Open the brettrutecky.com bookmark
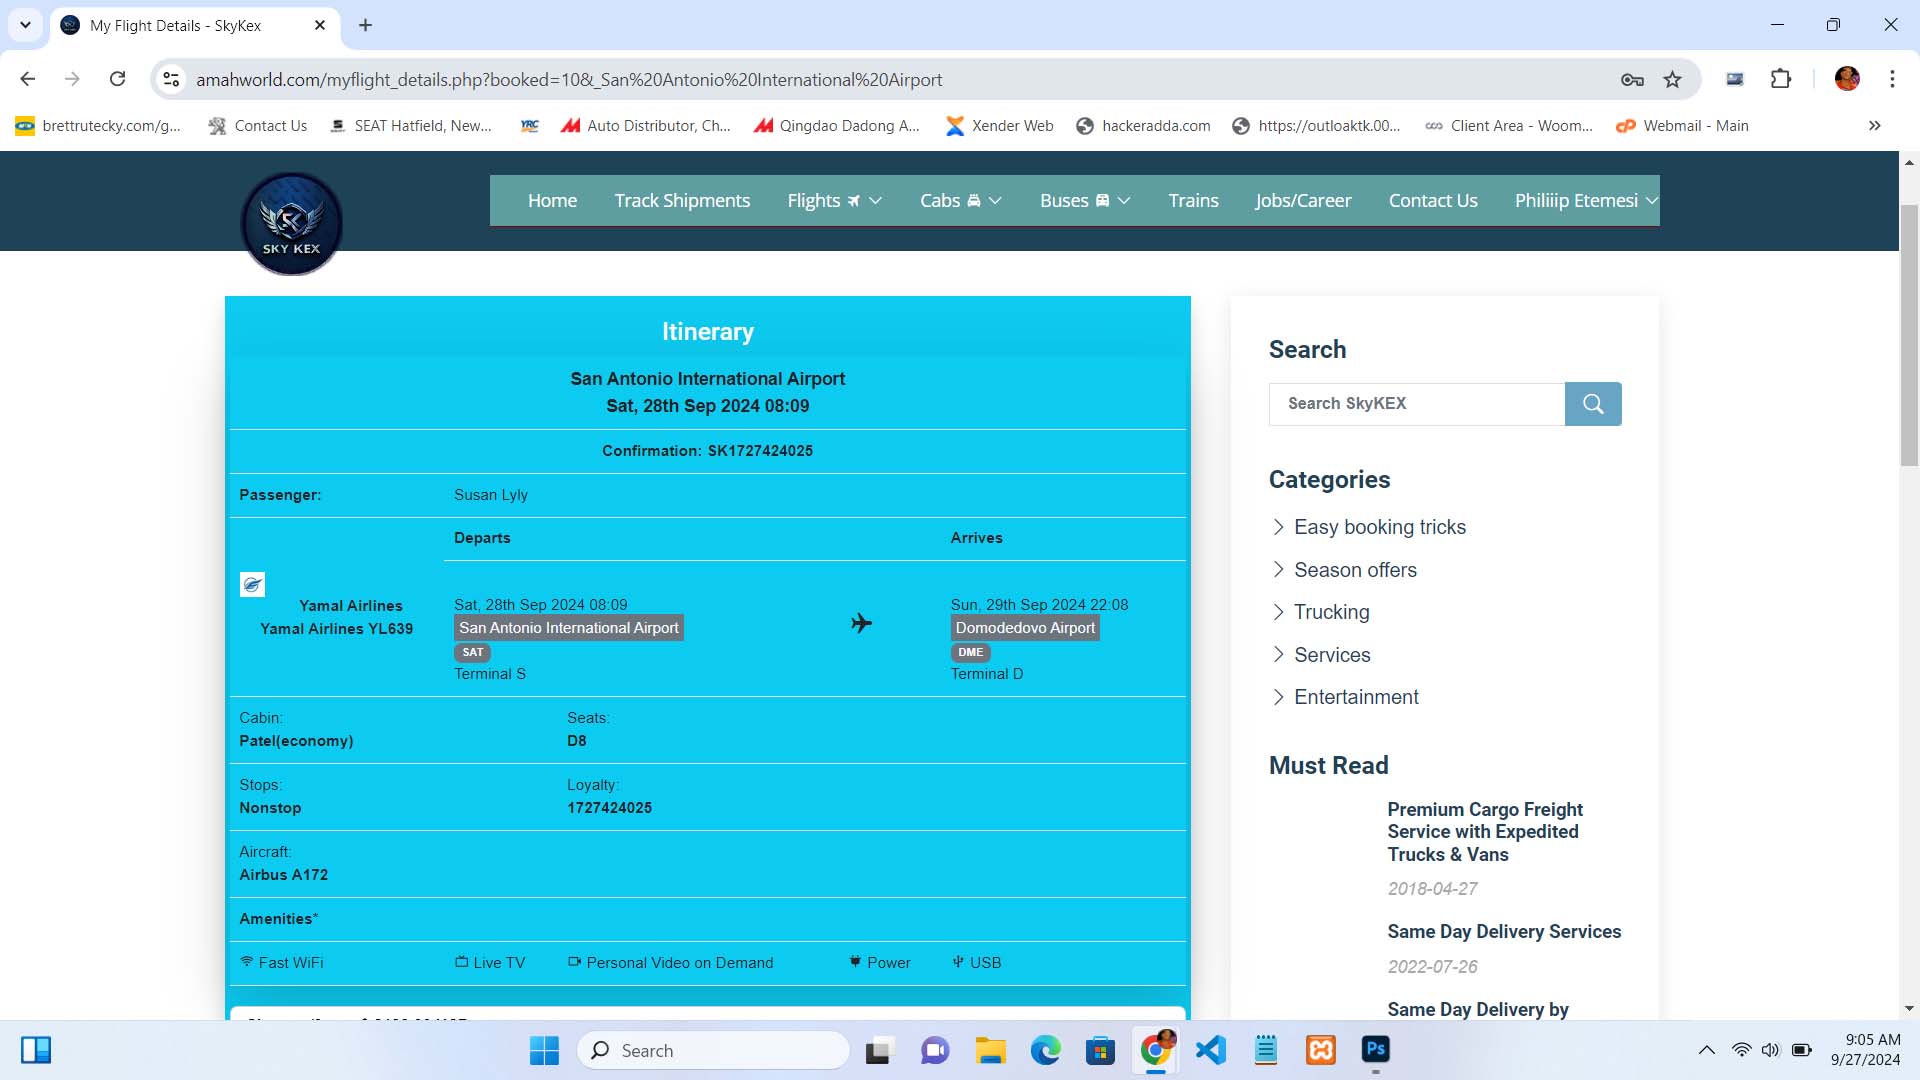 point(98,126)
